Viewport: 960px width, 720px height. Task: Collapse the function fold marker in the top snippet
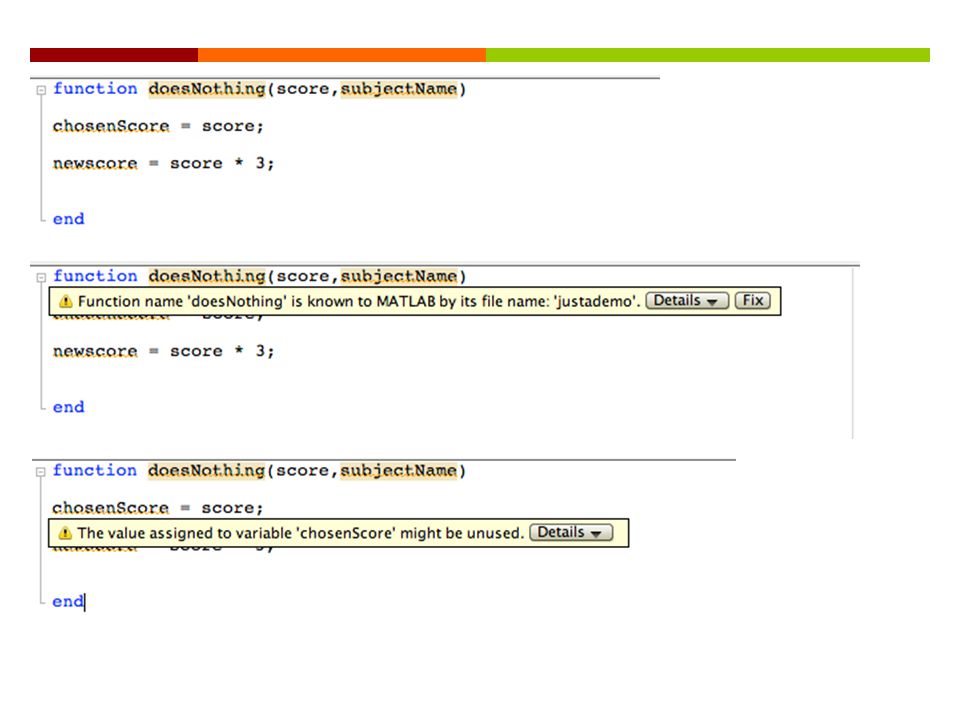pyautogui.click(x=41, y=91)
